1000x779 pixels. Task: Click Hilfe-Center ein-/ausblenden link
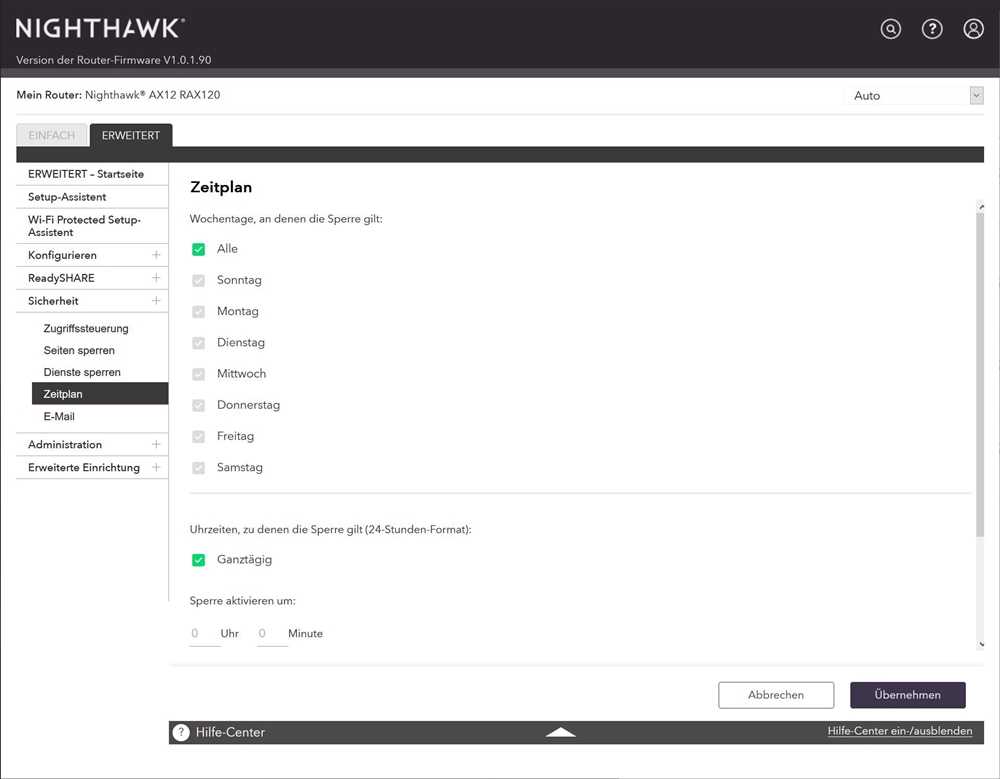click(x=899, y=731)
